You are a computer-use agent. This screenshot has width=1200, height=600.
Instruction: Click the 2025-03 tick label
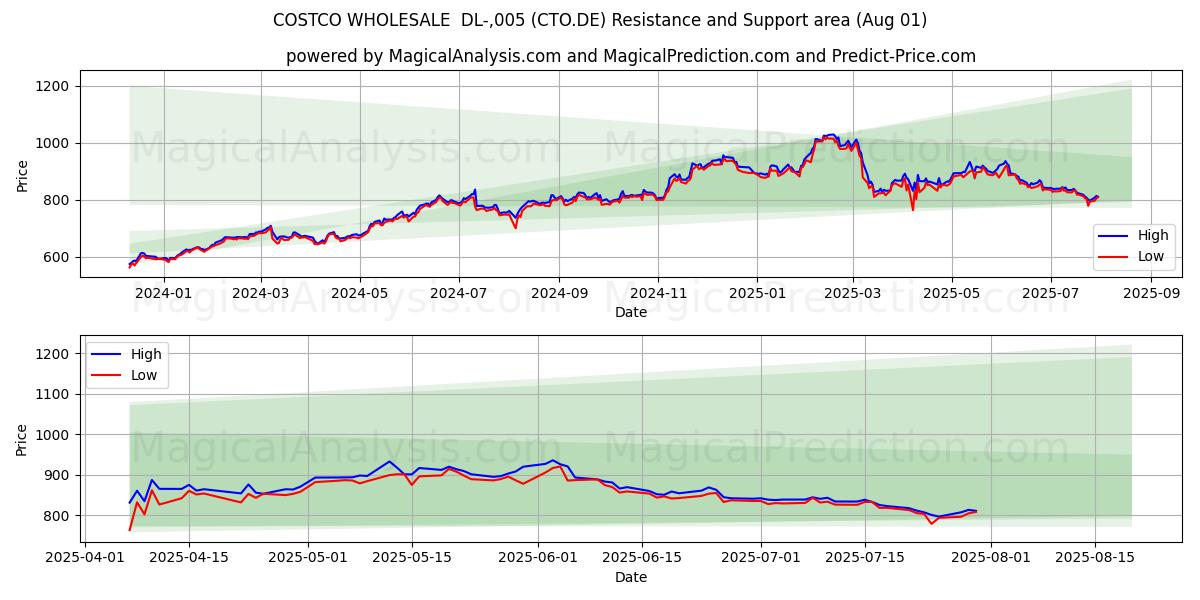[853, 293]
